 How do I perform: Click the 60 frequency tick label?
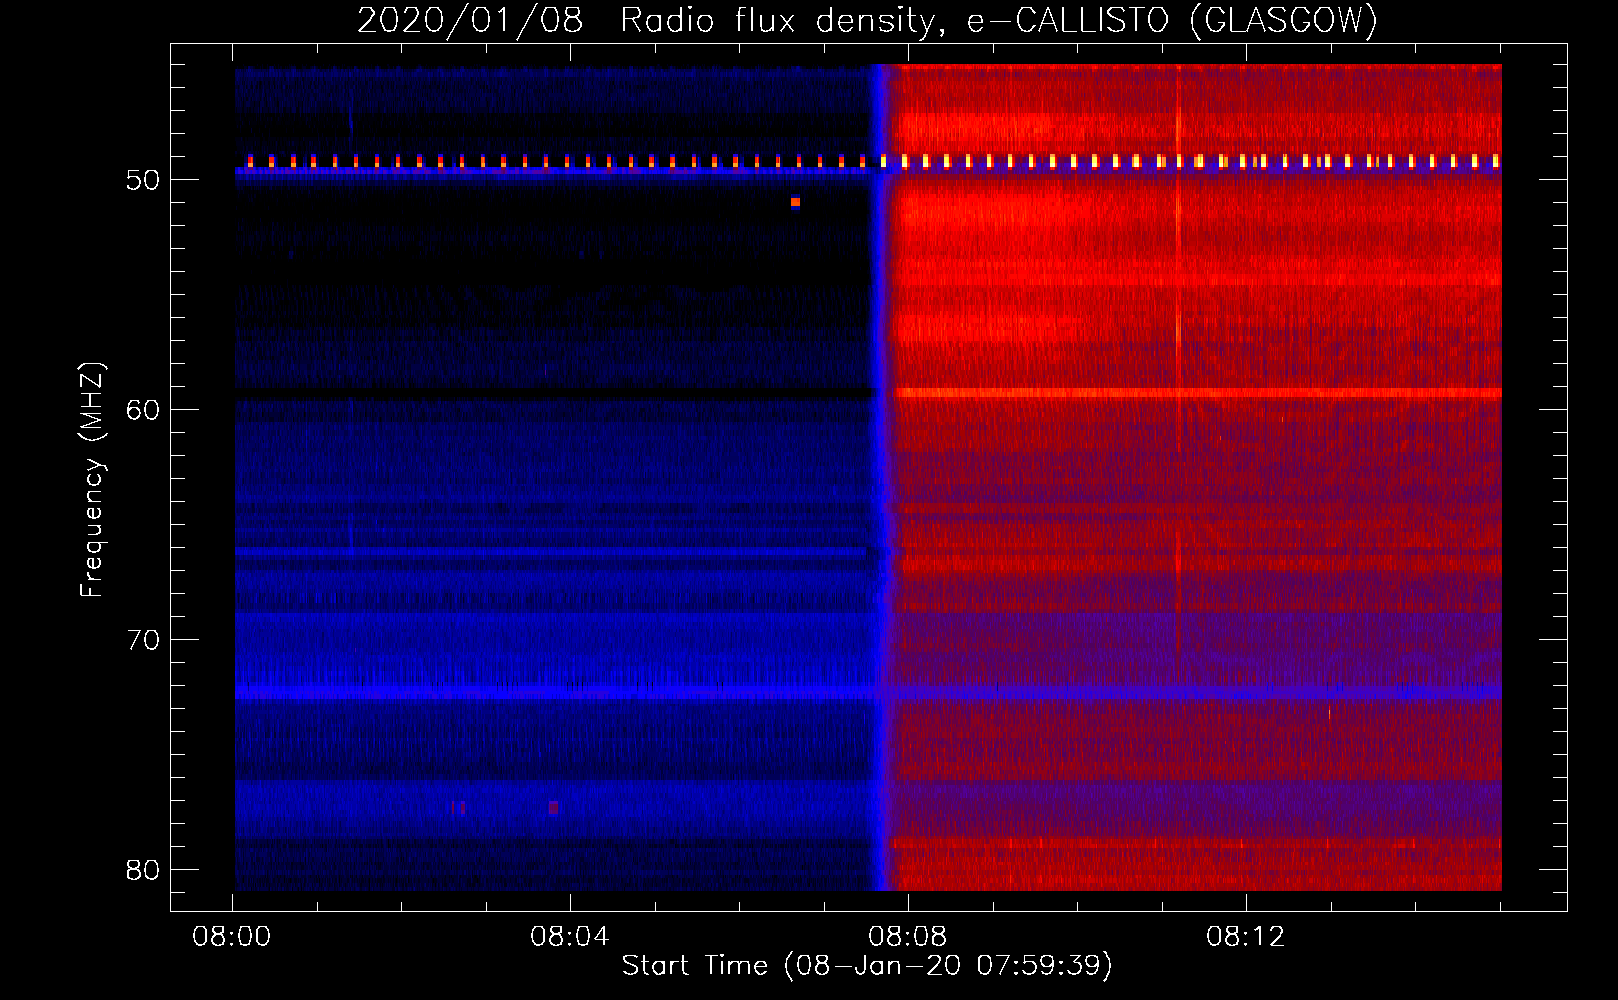143,410
